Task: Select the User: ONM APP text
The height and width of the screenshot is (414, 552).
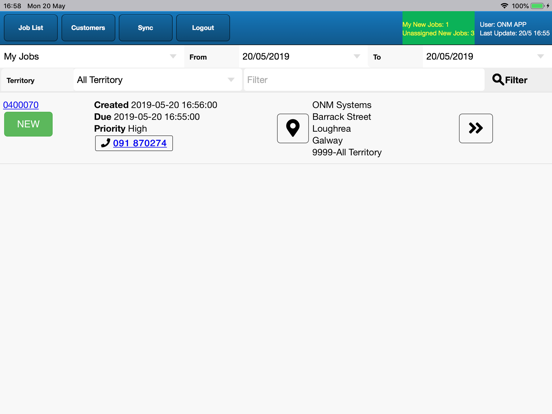Action: [503, 25]
